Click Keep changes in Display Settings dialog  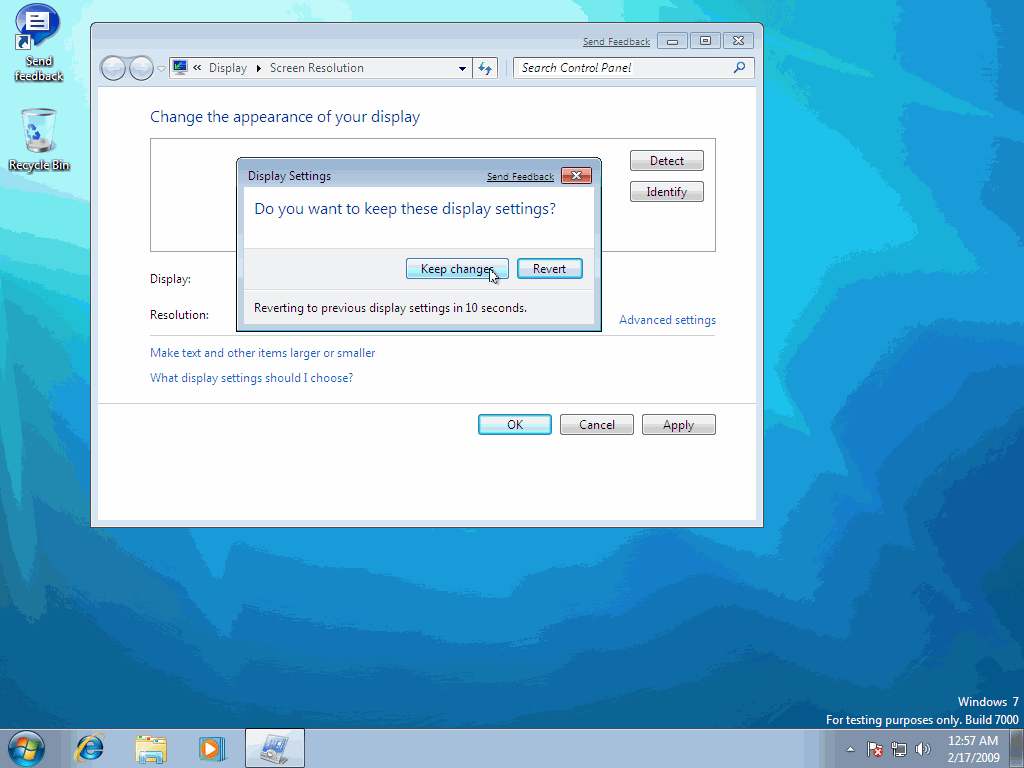pos(457,268)
